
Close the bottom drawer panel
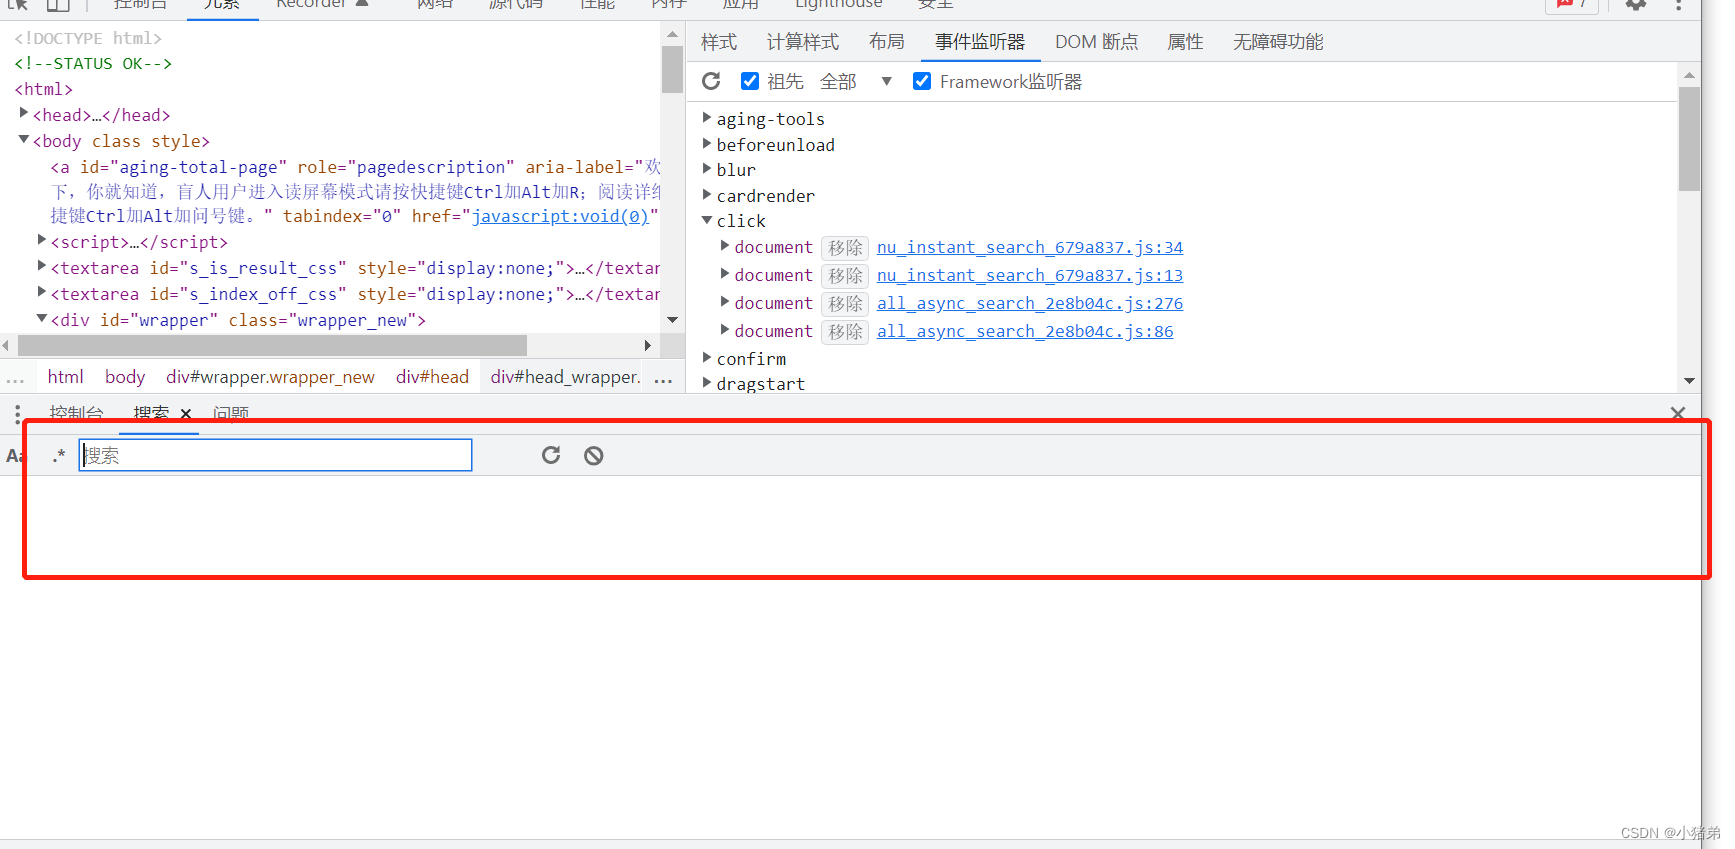coord(1677,413)
